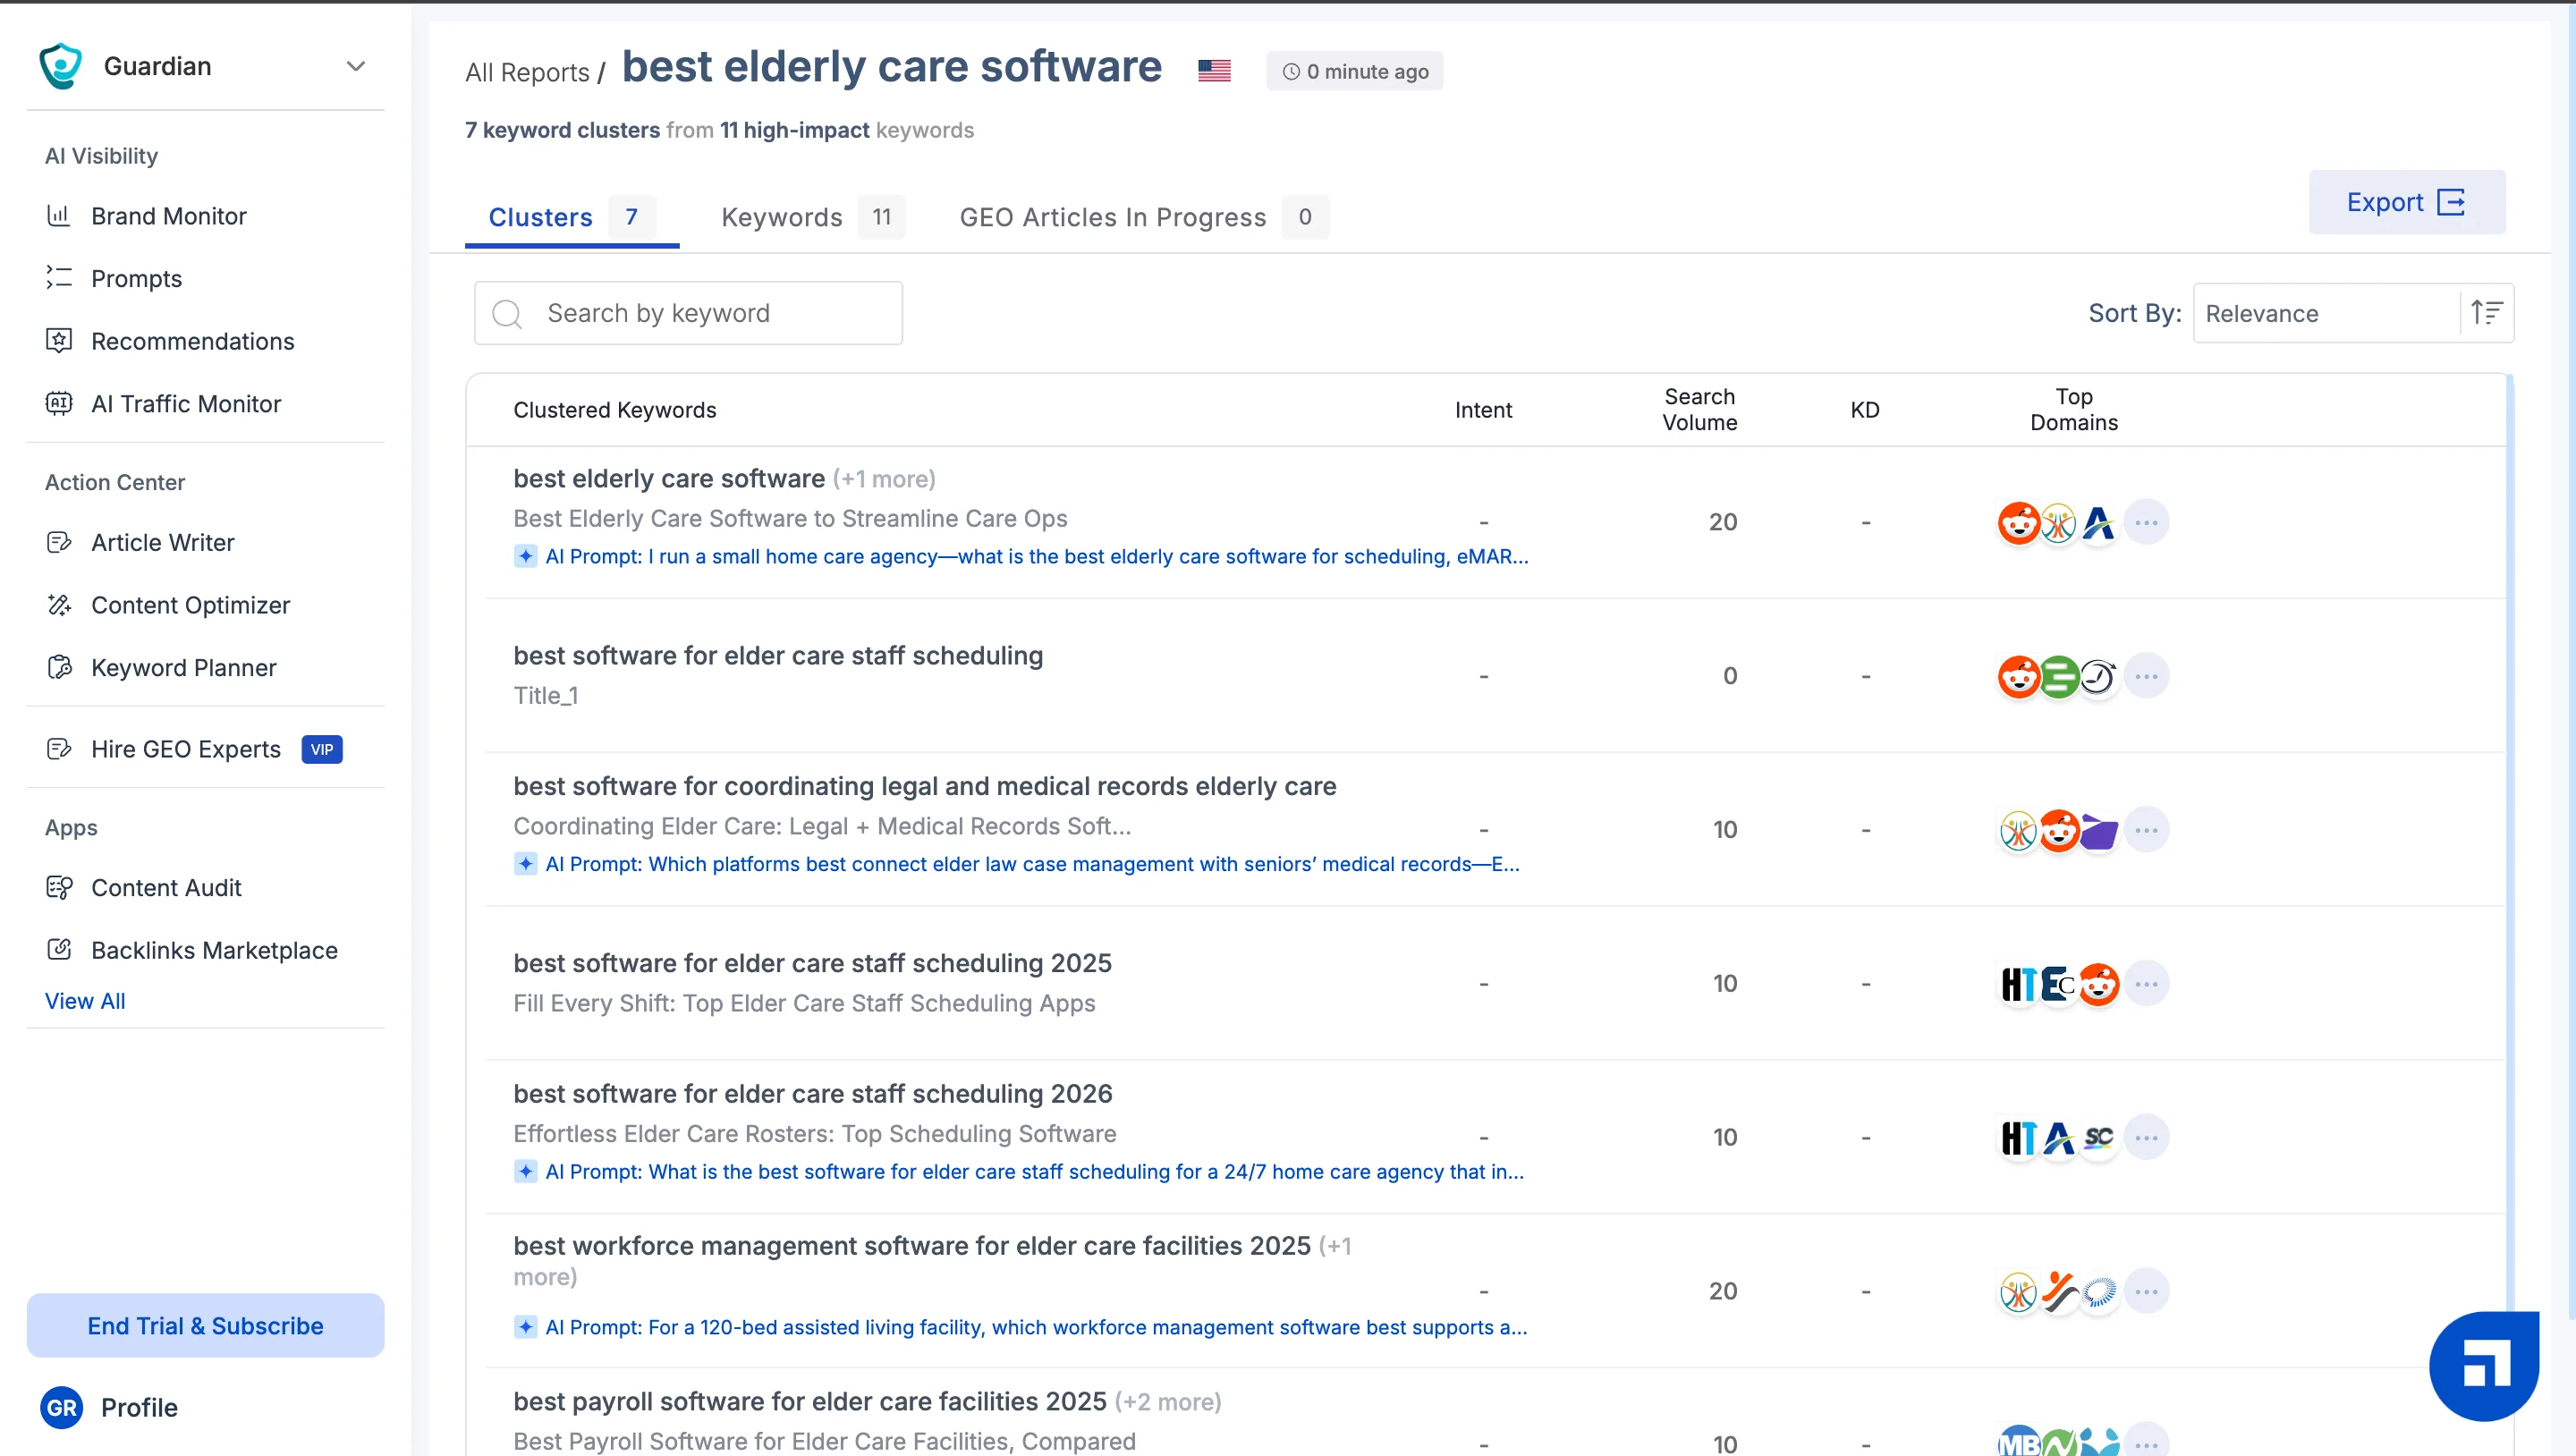Image resolution: width=2576 pixels, height=1456 pixels.
Task: Click clock domain icon in Title_1 row
Action: coord(2098,676)
